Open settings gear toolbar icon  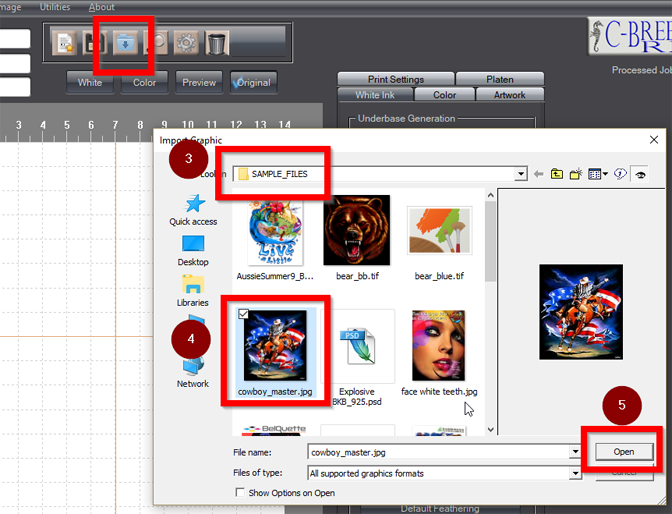[x=186, y=43]
